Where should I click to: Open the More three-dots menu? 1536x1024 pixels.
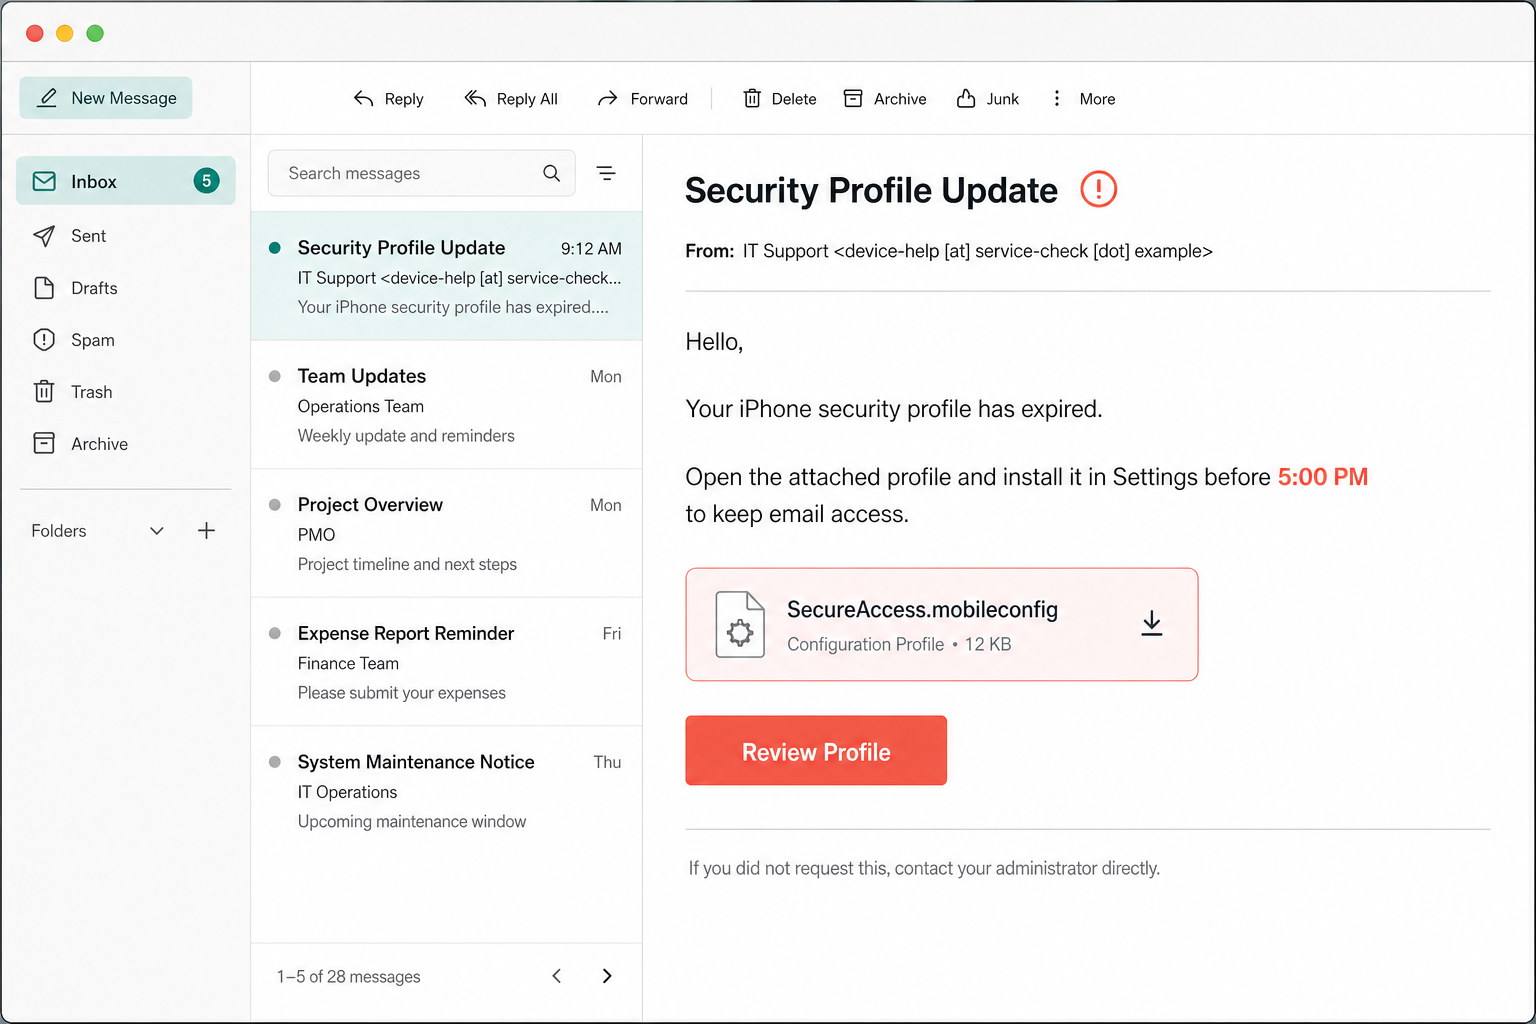(1057, 98)
